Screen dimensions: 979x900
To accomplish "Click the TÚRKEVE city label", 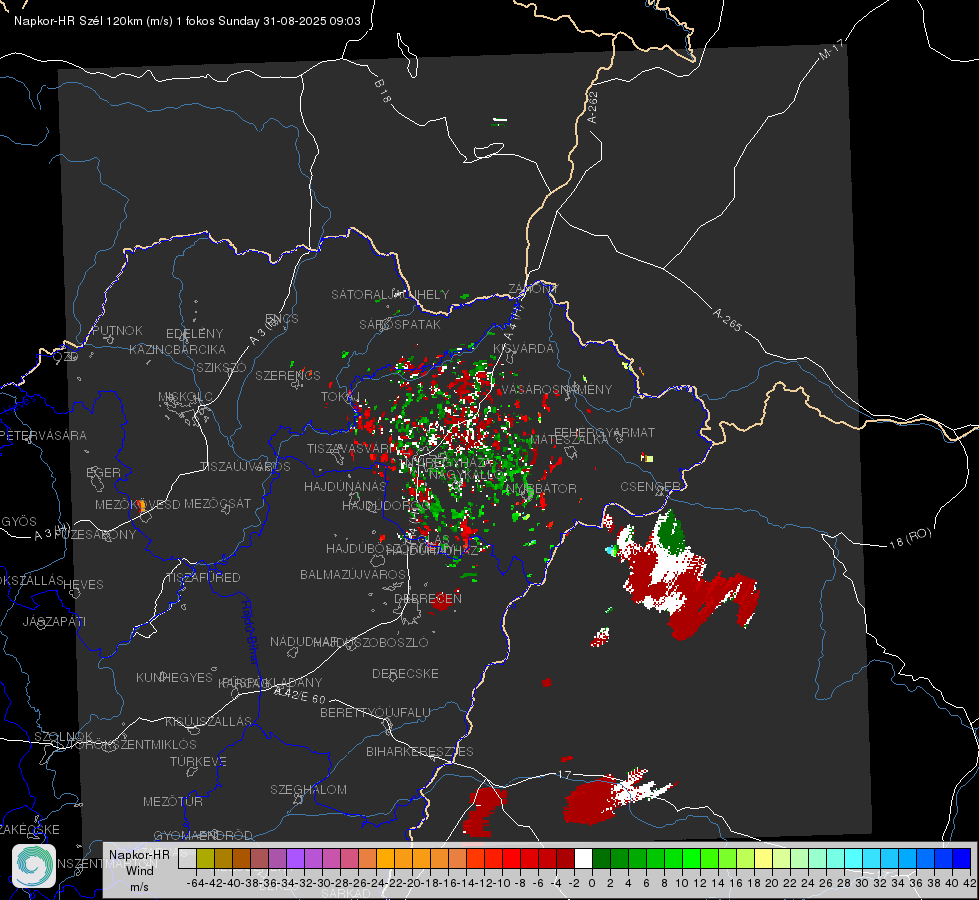I will click(x=199, y=762).
